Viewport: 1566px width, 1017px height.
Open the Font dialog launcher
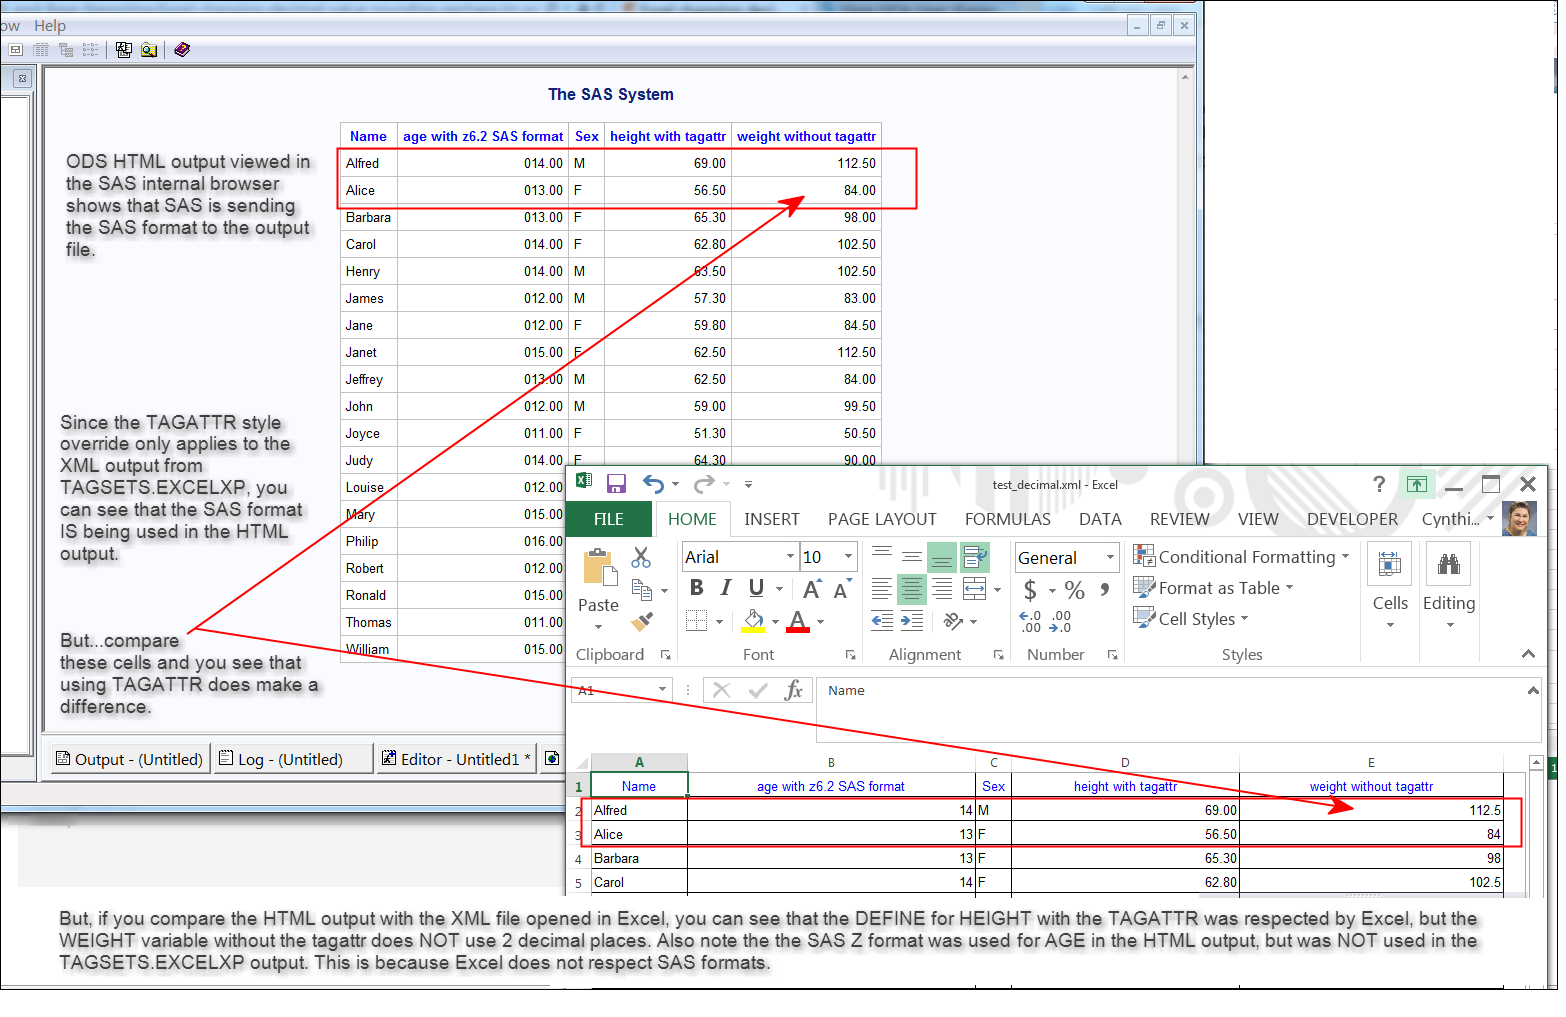[x=851, y=655]
